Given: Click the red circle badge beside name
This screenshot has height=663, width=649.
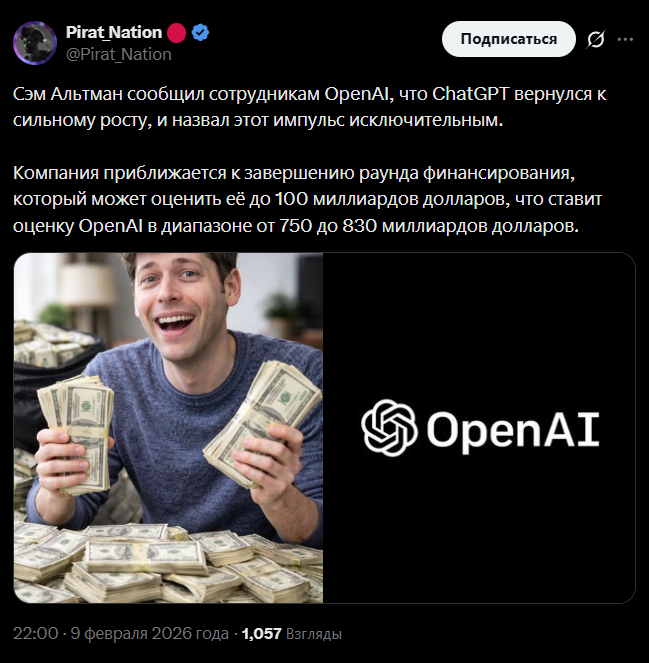Looking at the screenshot, I should point(176,33).
